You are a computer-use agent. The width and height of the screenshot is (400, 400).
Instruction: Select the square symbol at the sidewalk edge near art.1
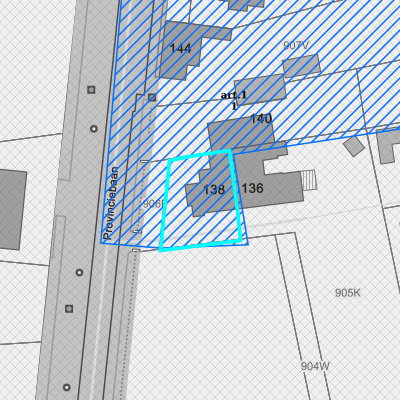pos(152,97)
